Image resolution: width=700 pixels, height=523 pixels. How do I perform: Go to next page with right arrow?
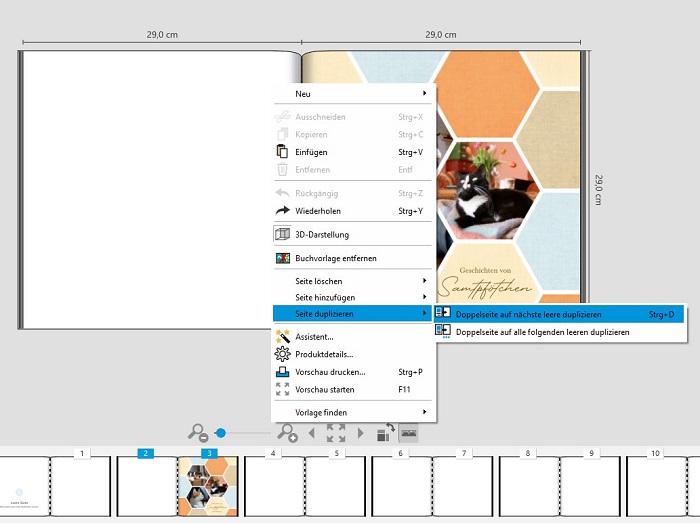point(360,433)
